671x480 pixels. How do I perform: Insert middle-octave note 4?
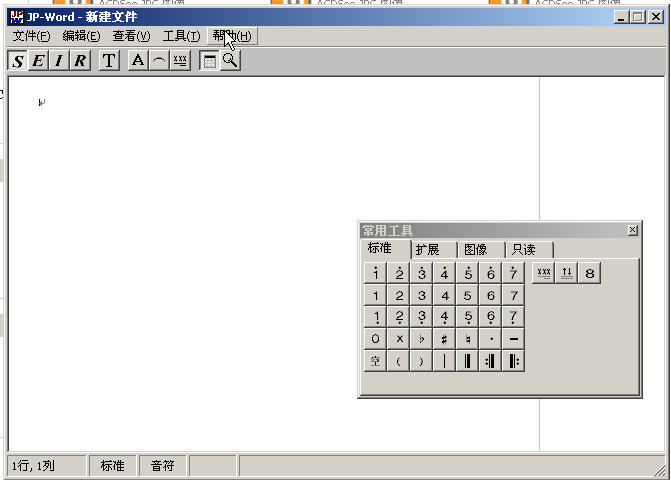tap(445, 295)
